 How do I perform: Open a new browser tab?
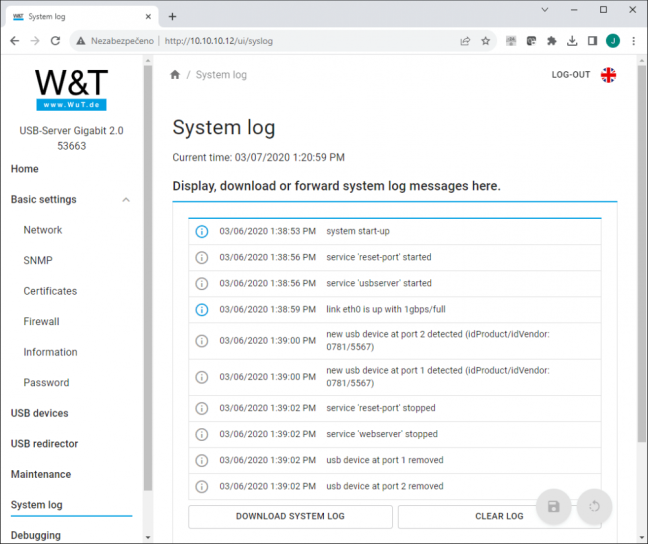coord(172,17)
